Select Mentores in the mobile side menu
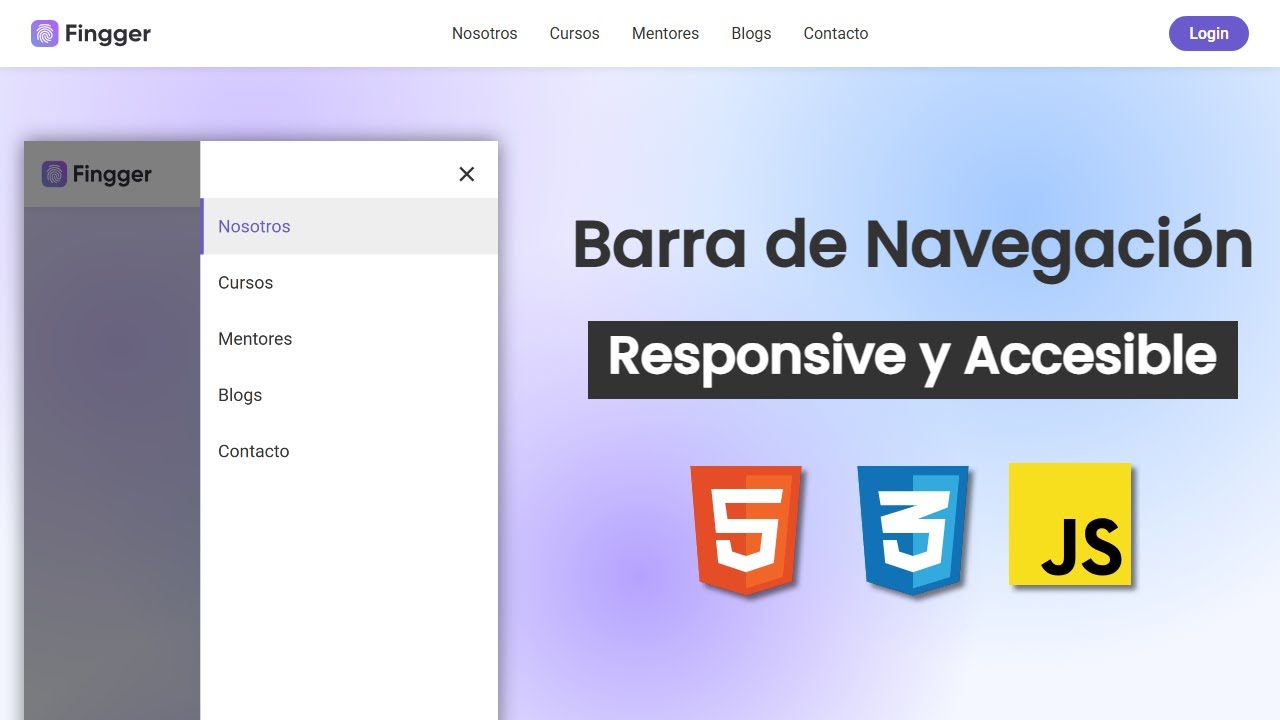 click(349, 338)
